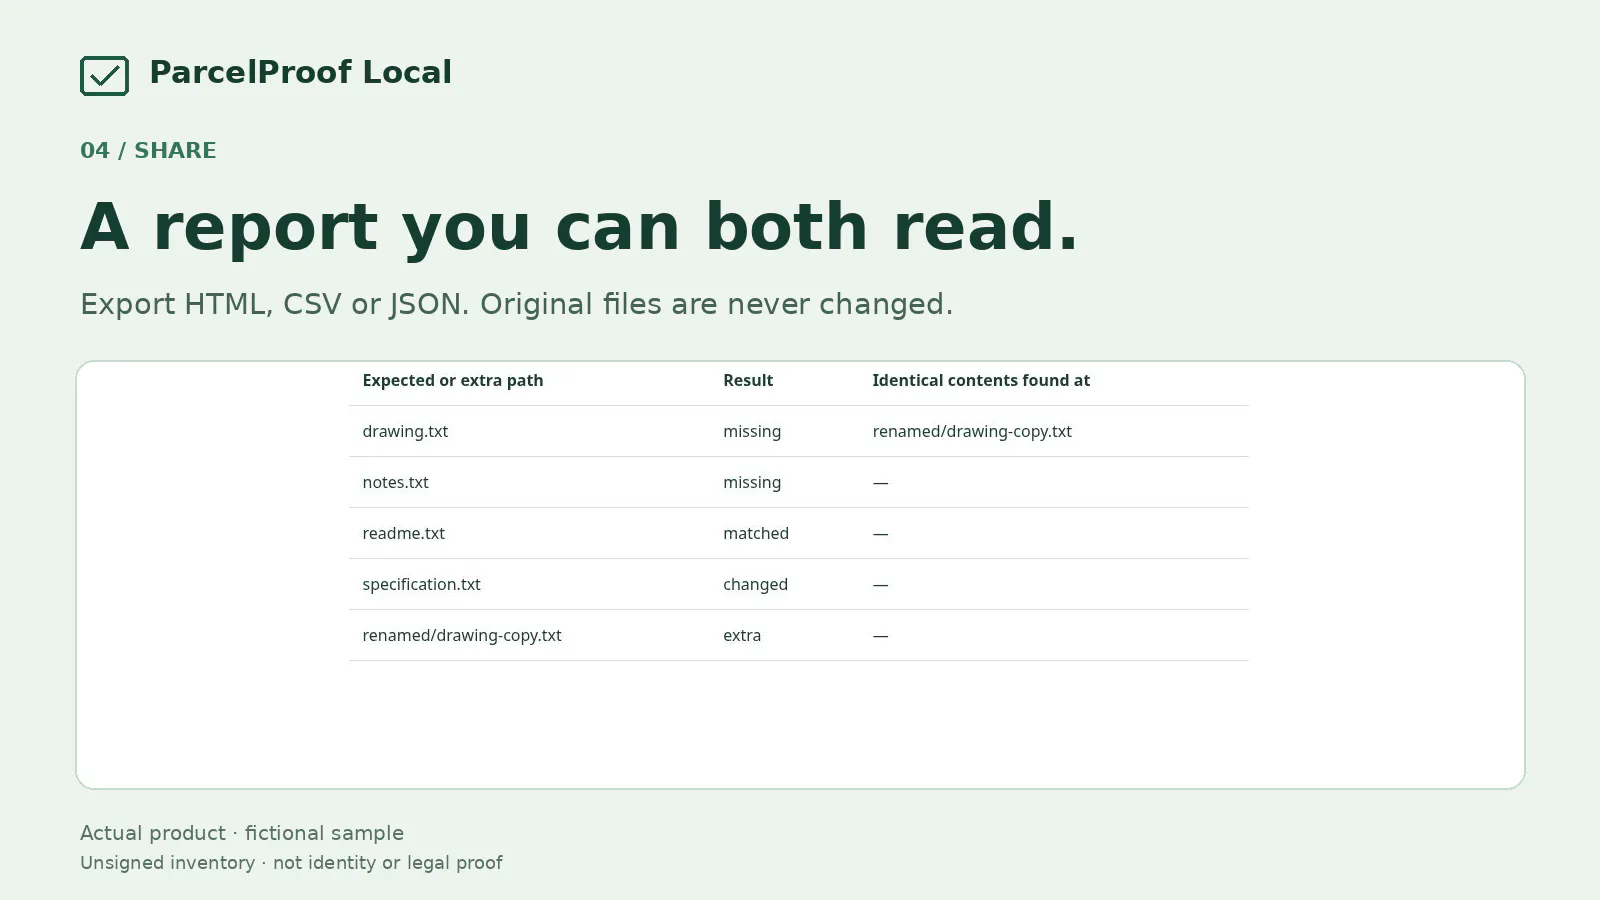Image resolution: width=1600 pixels, height=900 pixels.
Task: Click the missing result for notes.txt
Action: point(752,482)
